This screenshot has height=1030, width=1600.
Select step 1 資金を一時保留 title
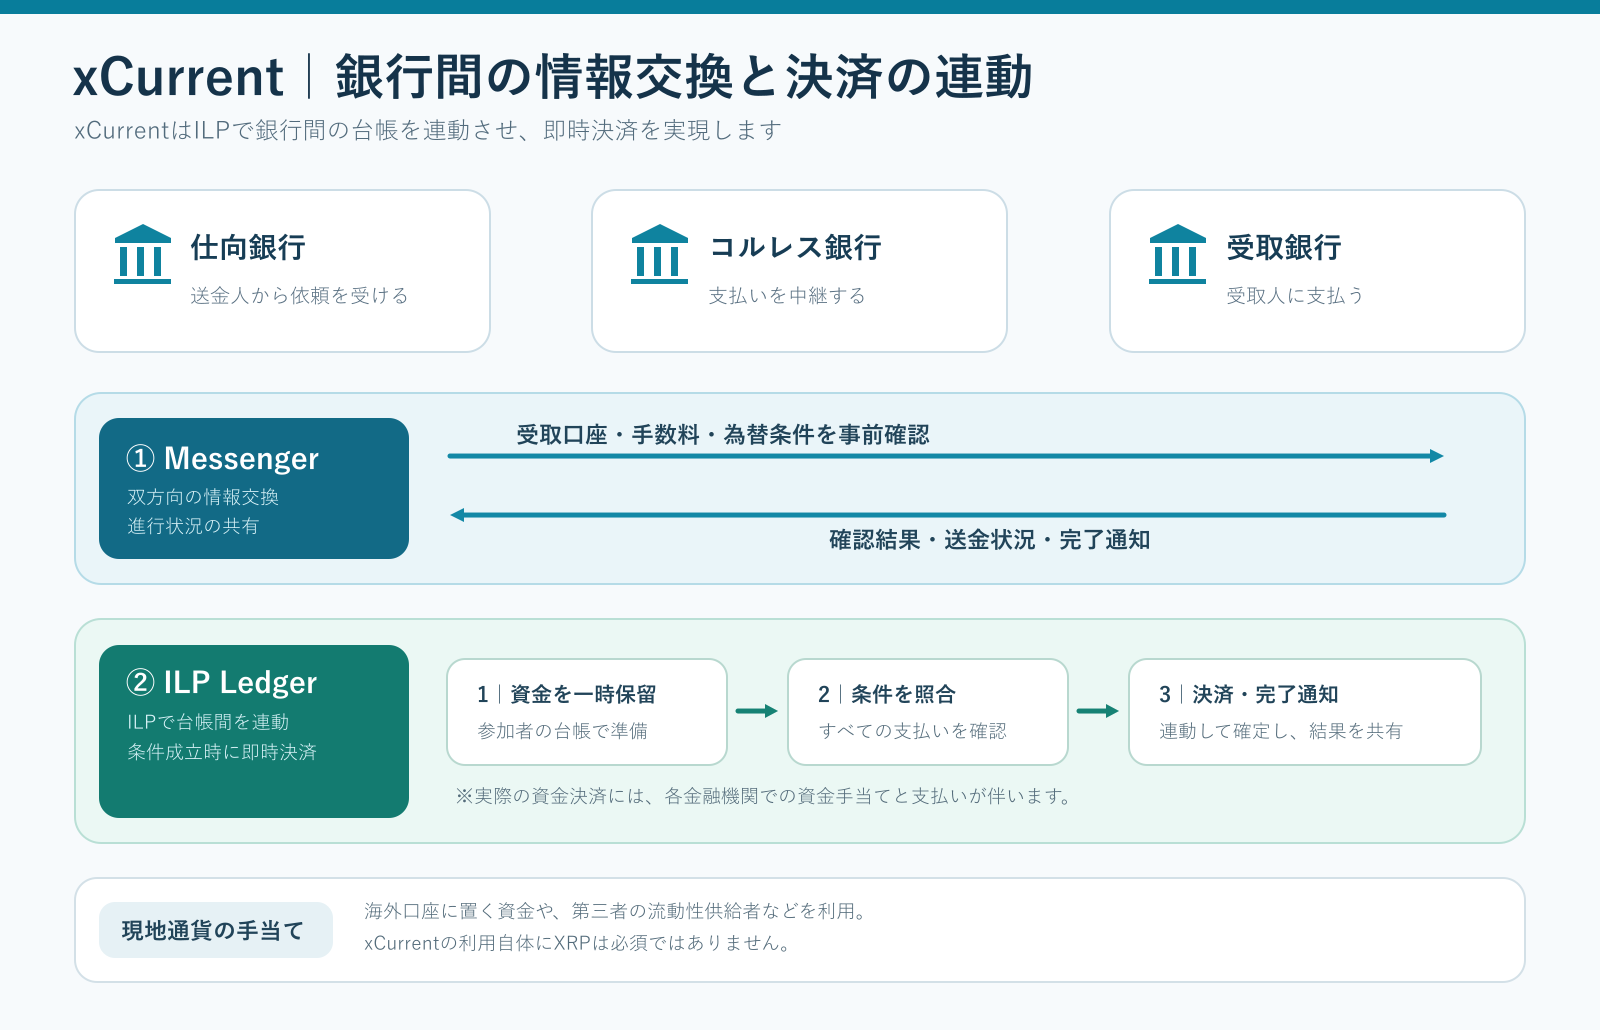click(567, 694)
